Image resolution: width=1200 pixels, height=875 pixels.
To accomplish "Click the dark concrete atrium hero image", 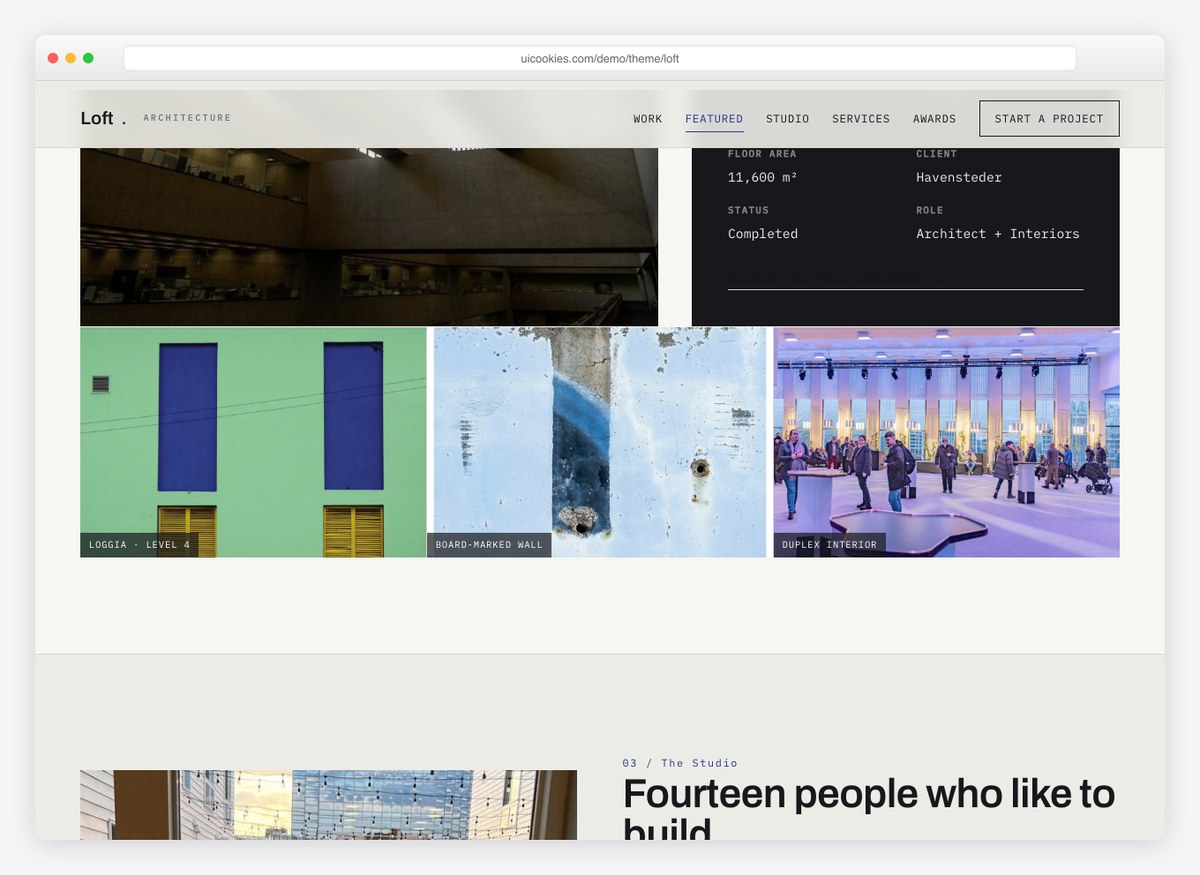I will [x=369, y=237].
